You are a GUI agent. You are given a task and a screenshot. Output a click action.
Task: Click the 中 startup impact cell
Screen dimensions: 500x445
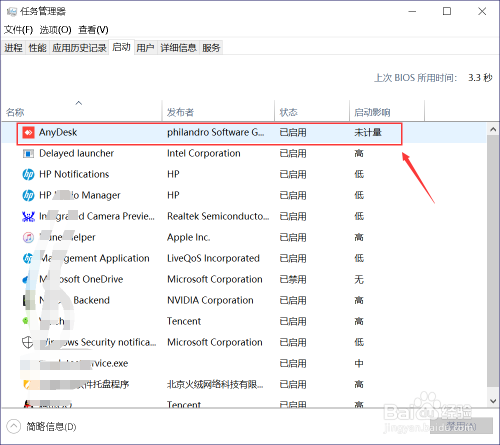(x=359, y=363)
